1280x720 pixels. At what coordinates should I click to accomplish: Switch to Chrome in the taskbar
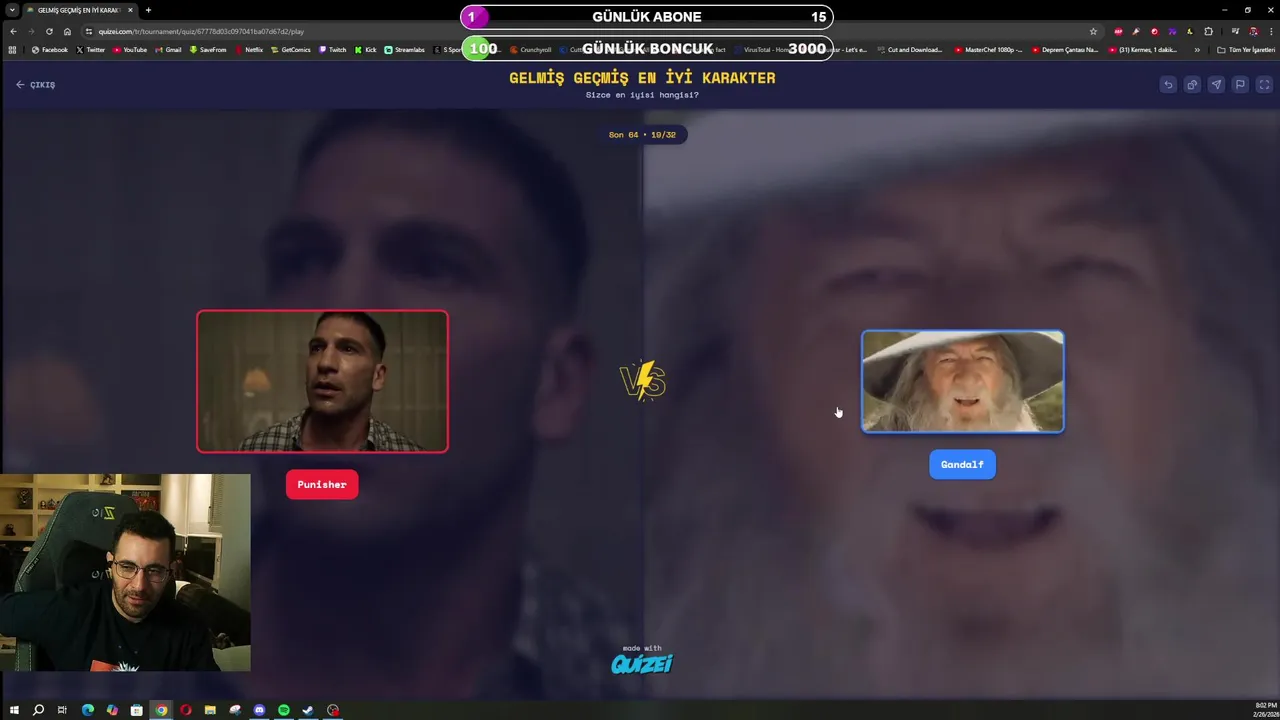161,710
